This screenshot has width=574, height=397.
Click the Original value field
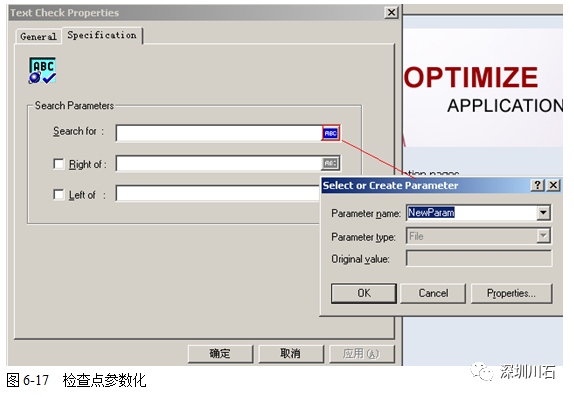click(479, 259)
